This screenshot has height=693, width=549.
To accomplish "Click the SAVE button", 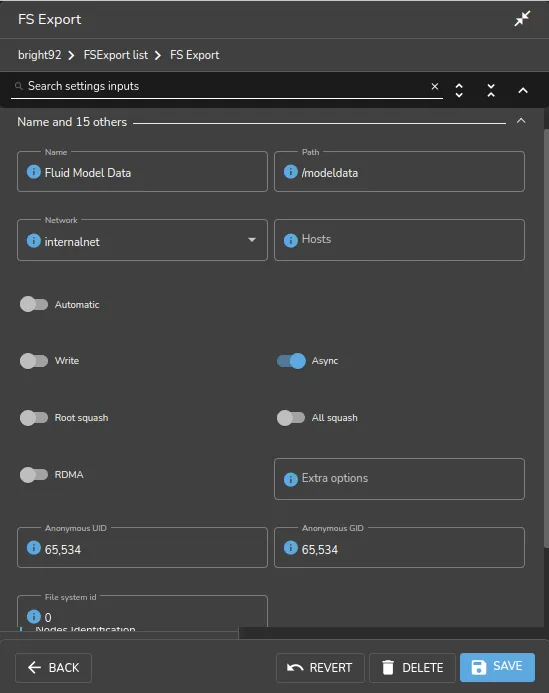I will 497,667.
